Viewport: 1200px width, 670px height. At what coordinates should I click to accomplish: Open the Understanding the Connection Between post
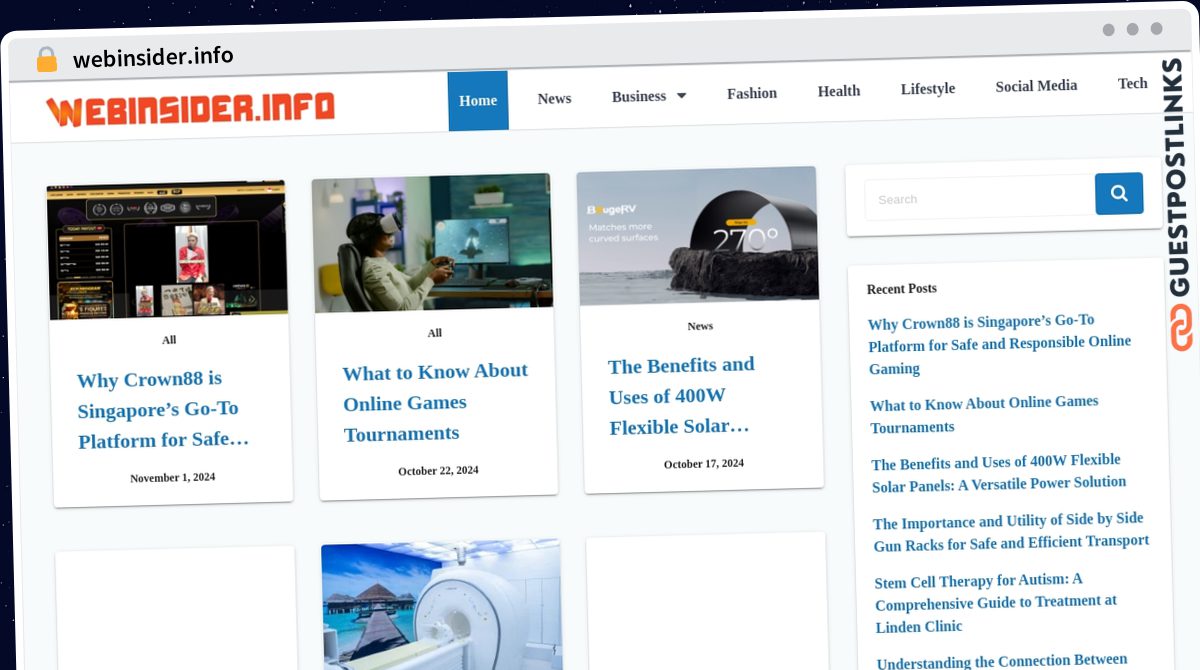click(1002, 661)
